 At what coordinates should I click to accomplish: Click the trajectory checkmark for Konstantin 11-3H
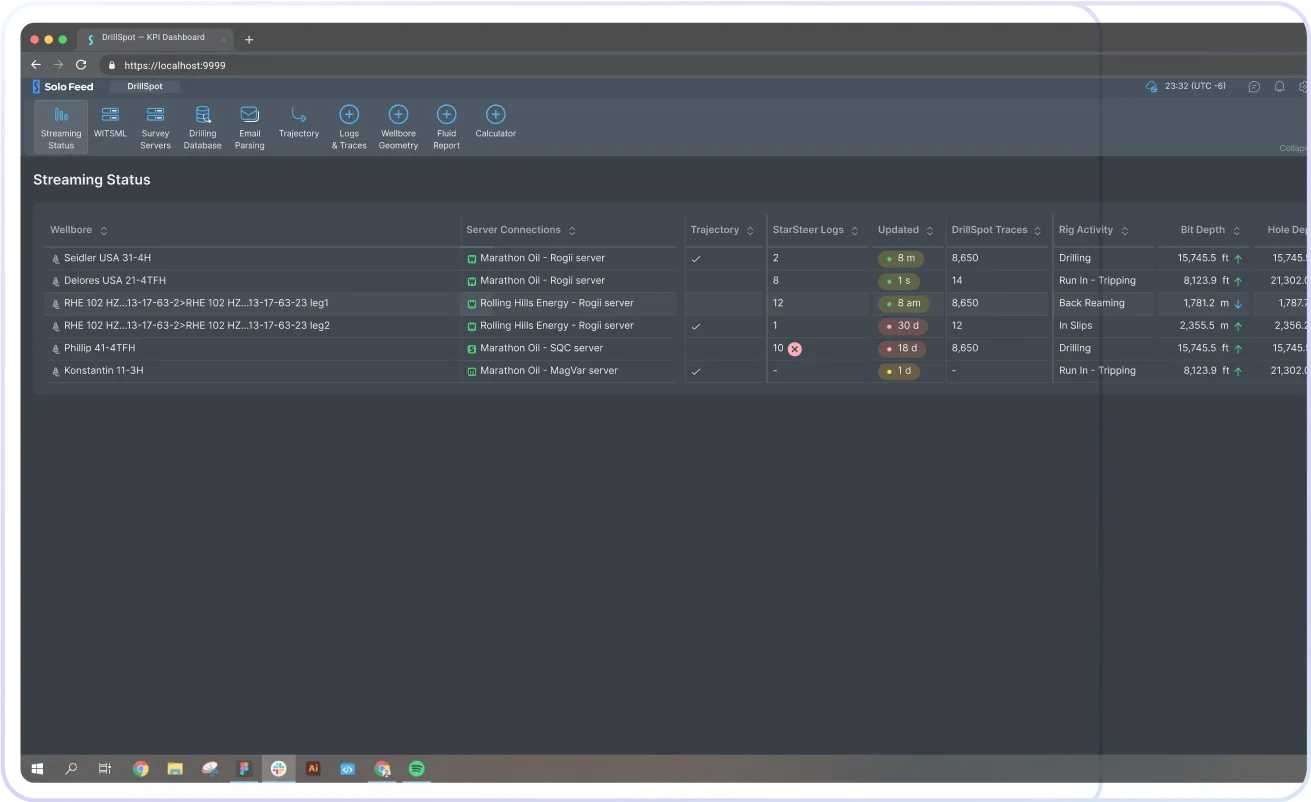[x=696, y=372]
